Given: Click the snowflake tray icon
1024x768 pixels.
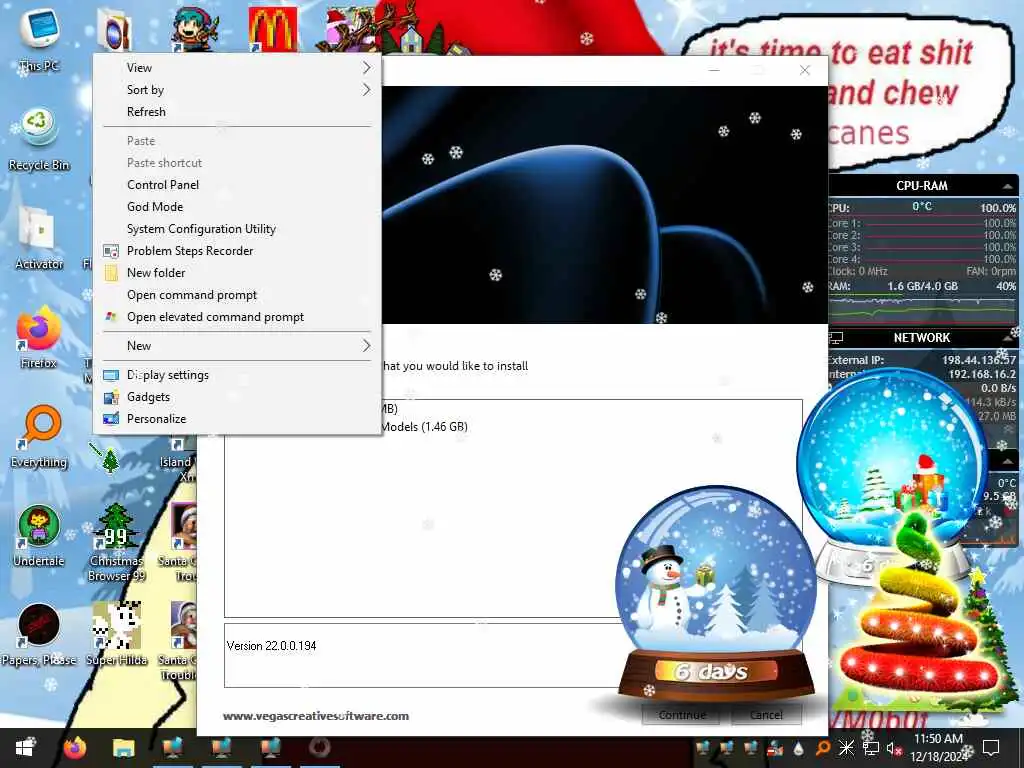Looking at the screenshot, I should click(x=846, y=748).
